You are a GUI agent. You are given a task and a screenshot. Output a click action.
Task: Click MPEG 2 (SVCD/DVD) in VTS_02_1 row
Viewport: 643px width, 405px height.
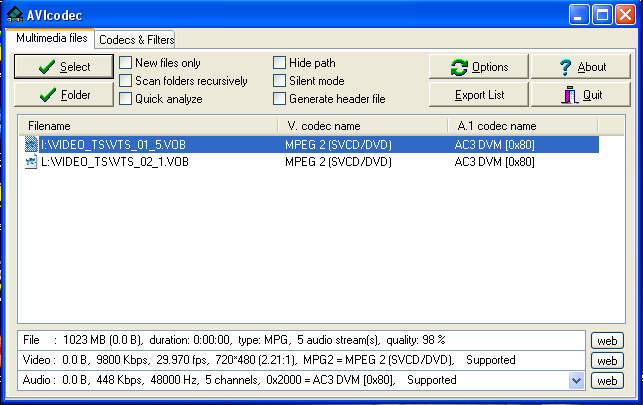point(338,162)
